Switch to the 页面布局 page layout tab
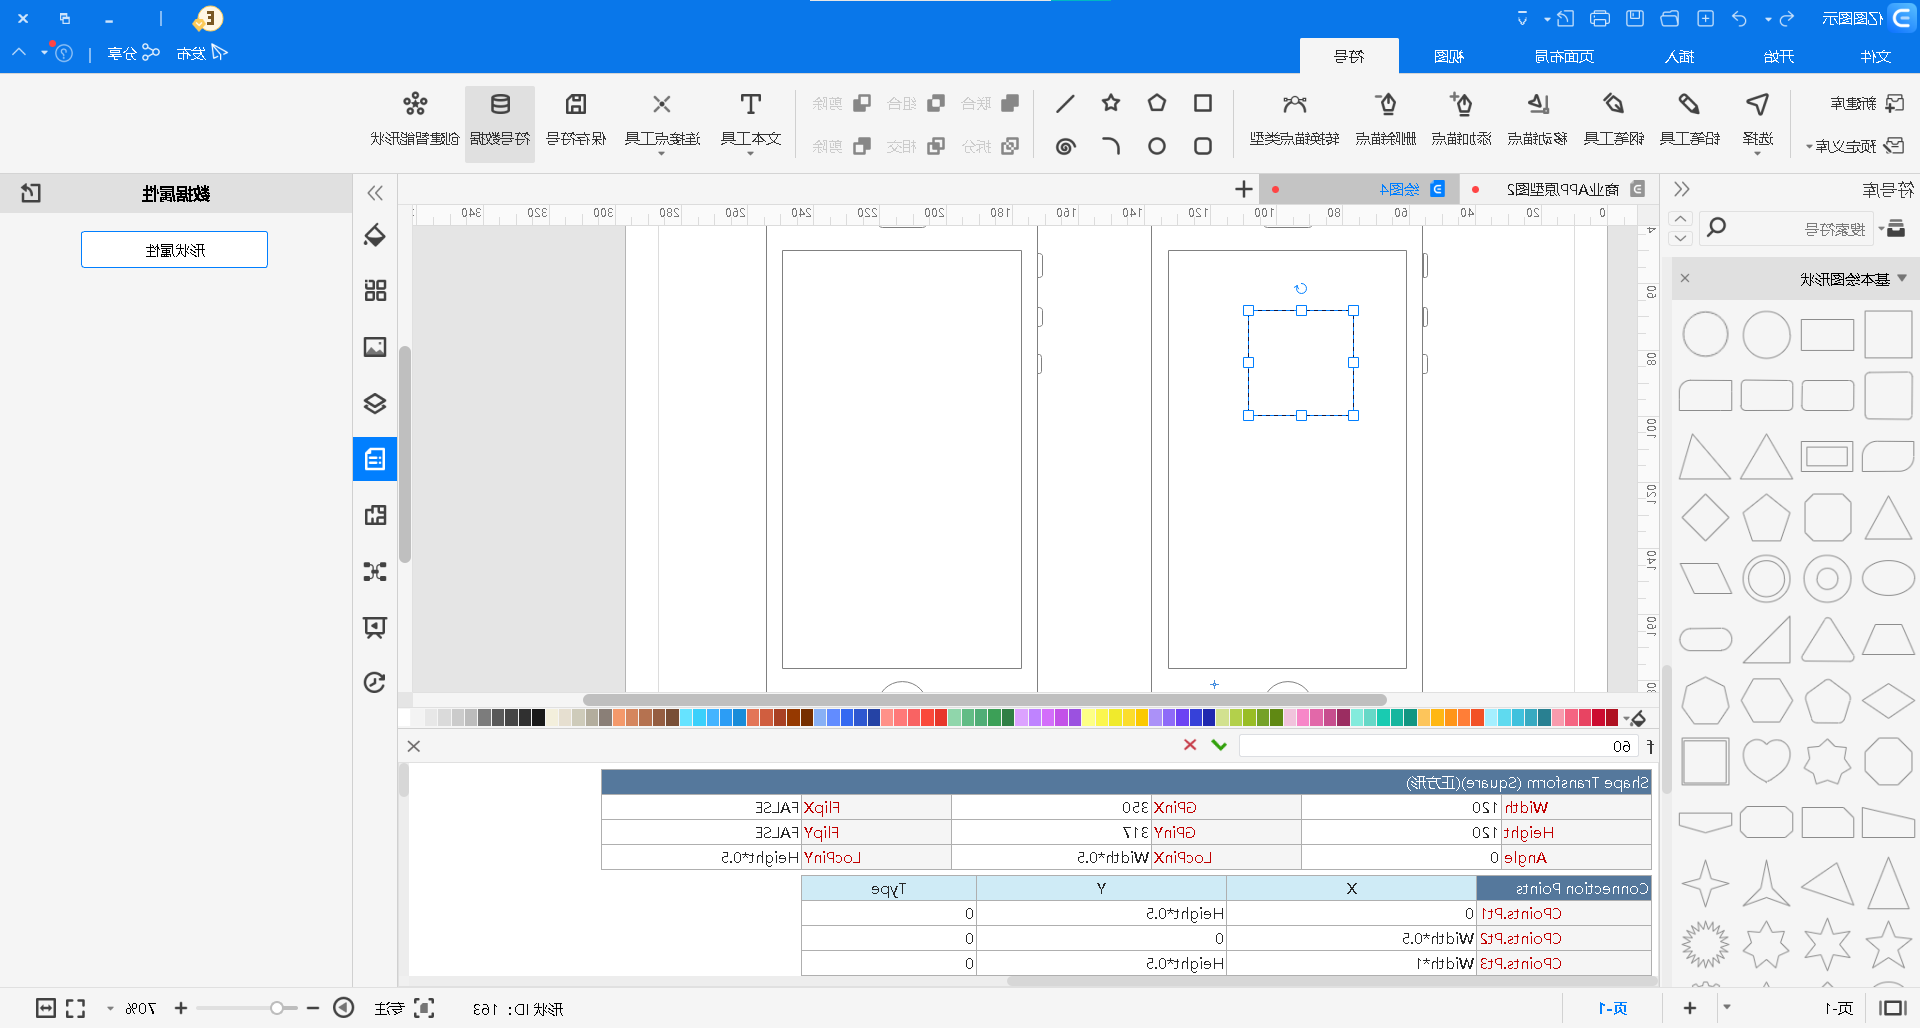This screenshot has height=1028, width=1920. point(1564,56)
